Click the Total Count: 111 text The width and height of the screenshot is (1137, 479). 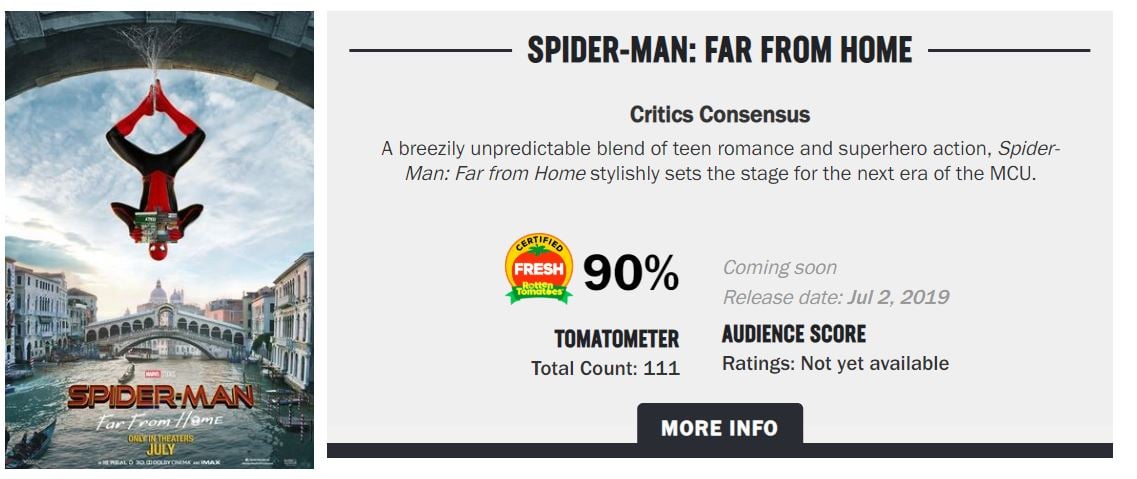click(605, 368)
